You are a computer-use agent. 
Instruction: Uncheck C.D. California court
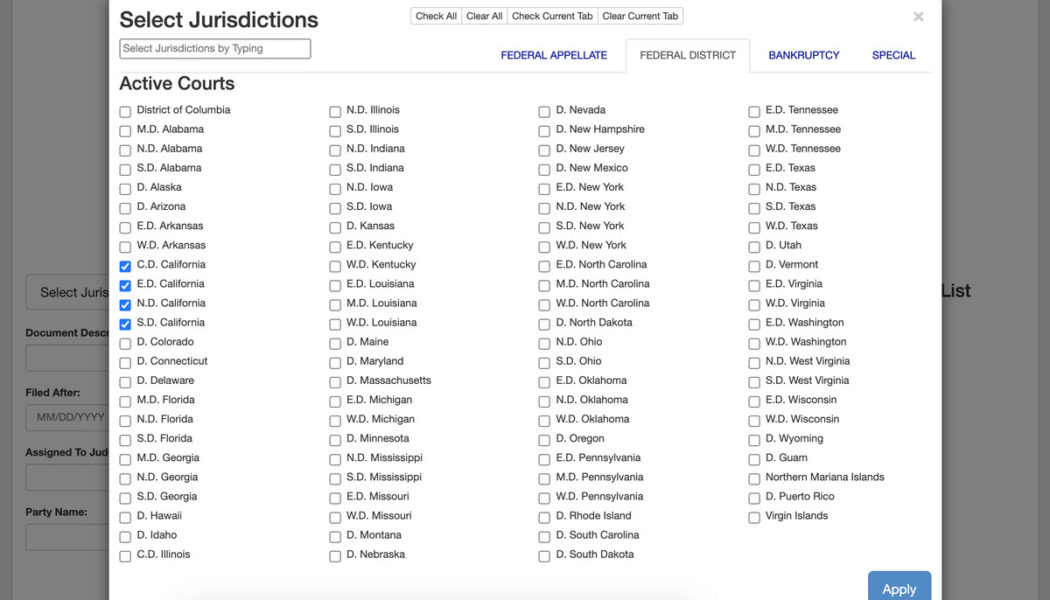click(125, 266)
